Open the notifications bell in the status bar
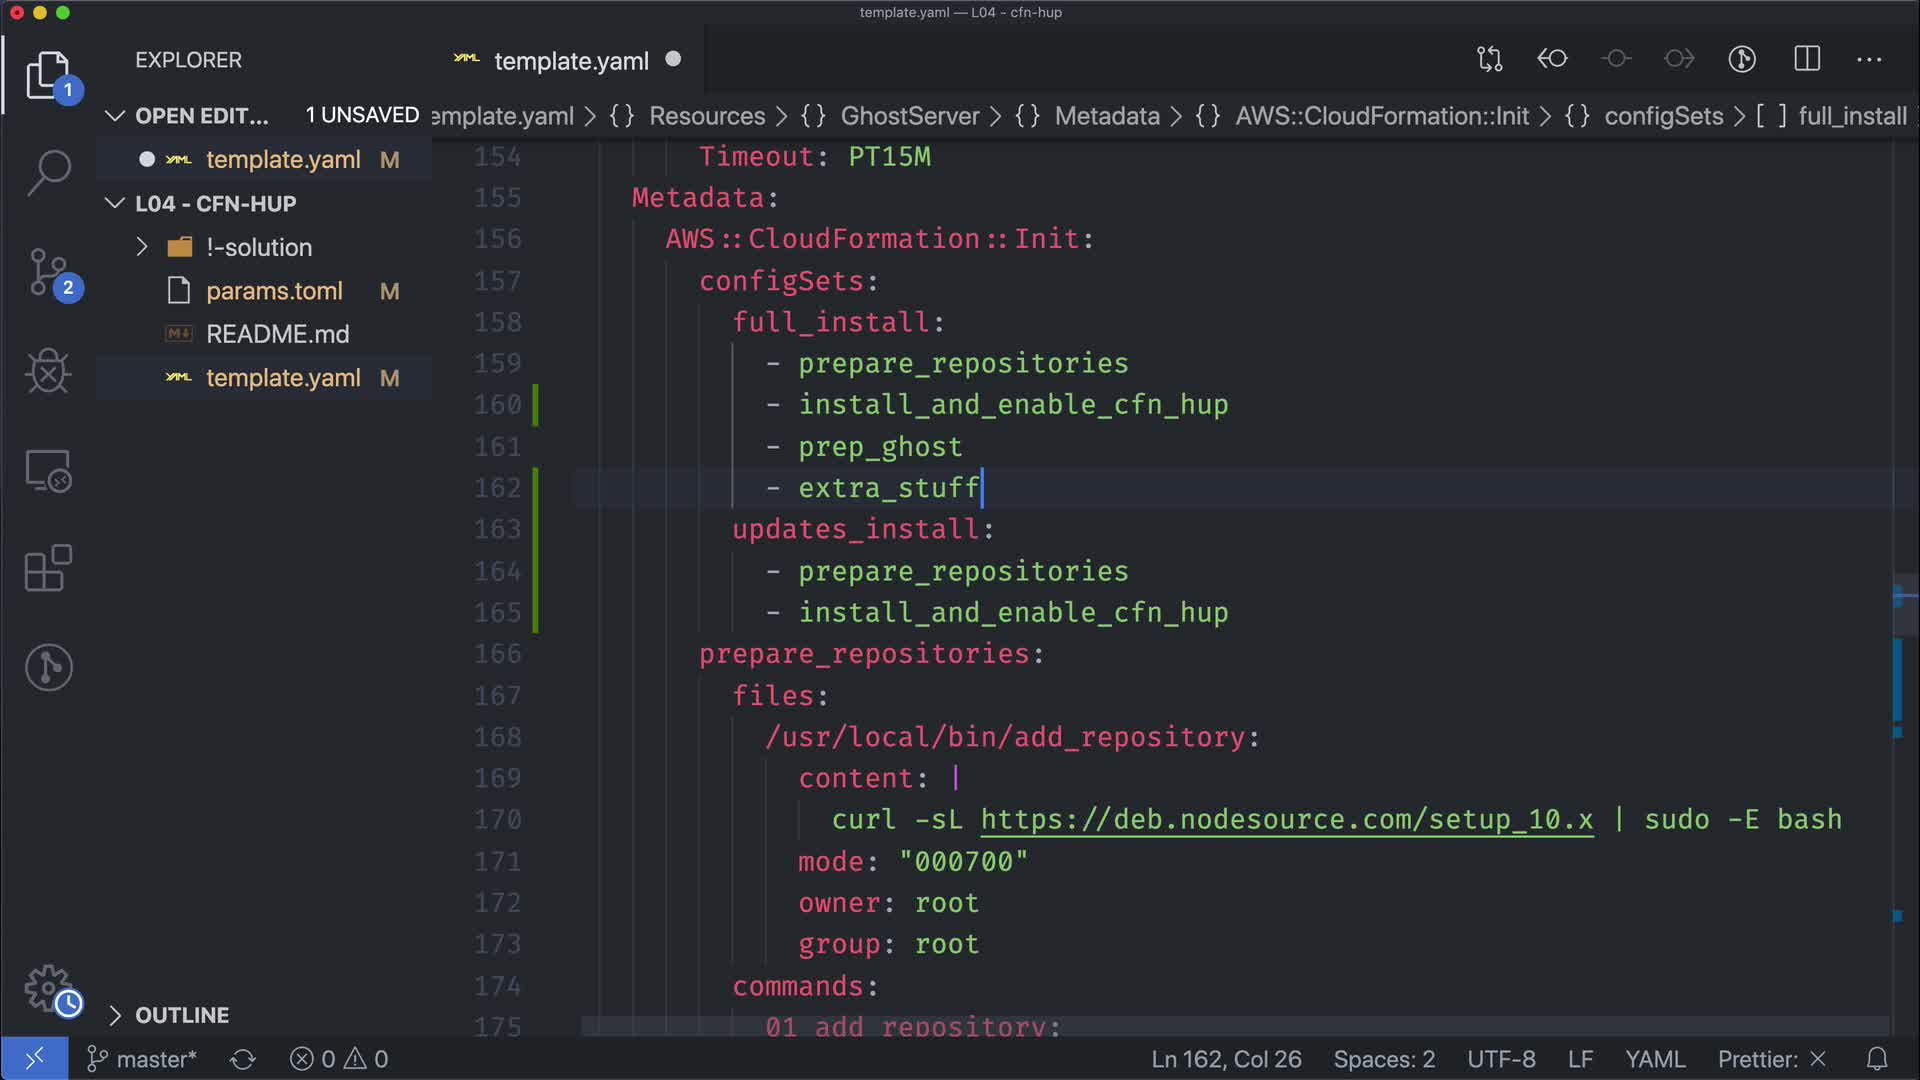The width and height of the screenshot is (1920, 1080). pyautogui.click(x=1877, y=1059)
